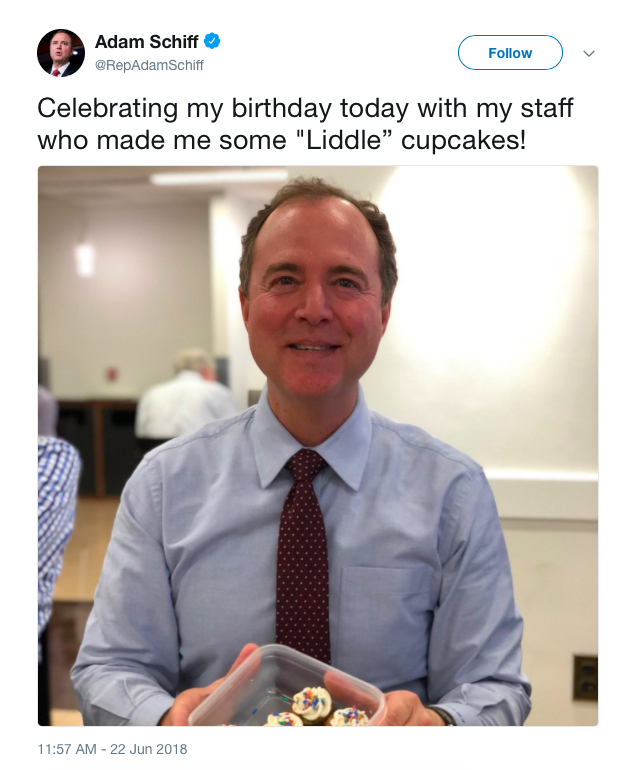Click the 22 Jun 2018 date text
This screenshot has width=635, height=770.
(x=148, y=749)
